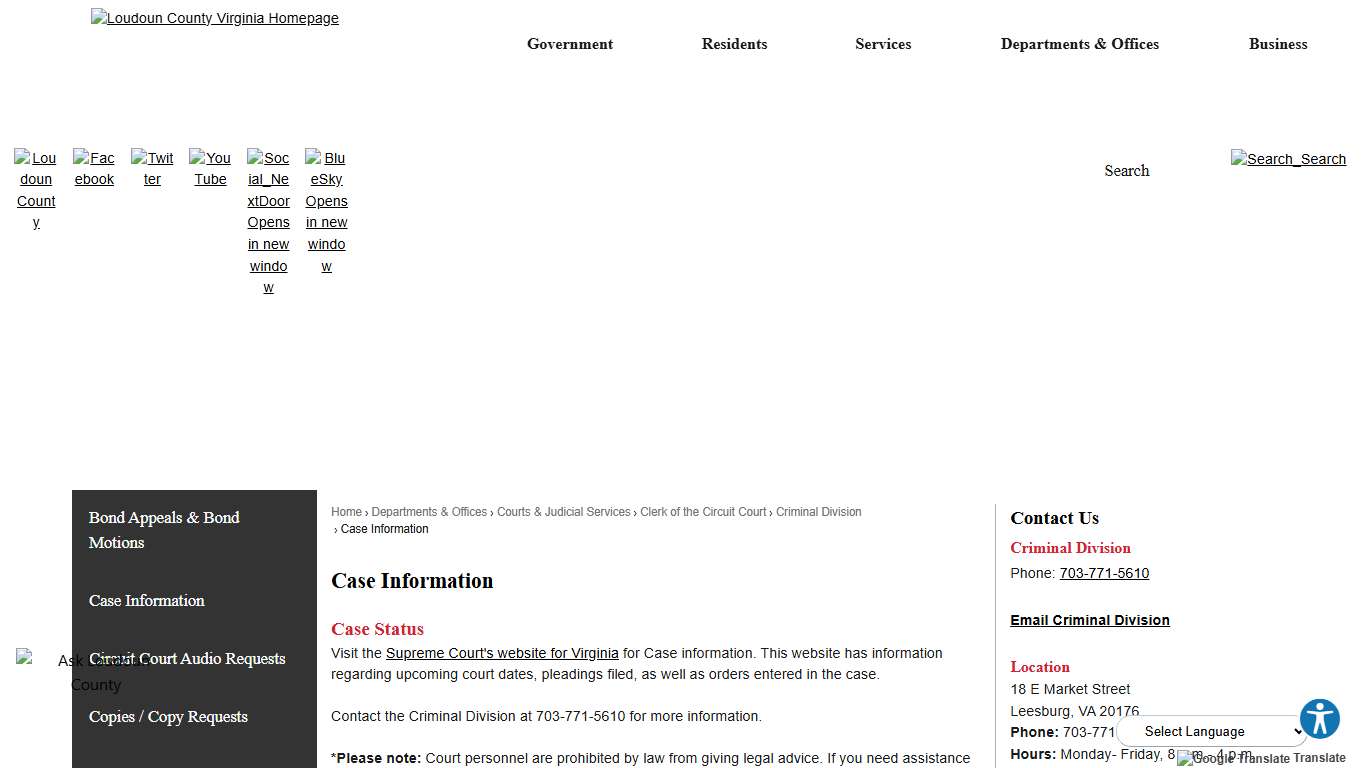Click the Supreme Court's website for Virginia link
This screenshot has width=1366, height=768.
(502, 653)
